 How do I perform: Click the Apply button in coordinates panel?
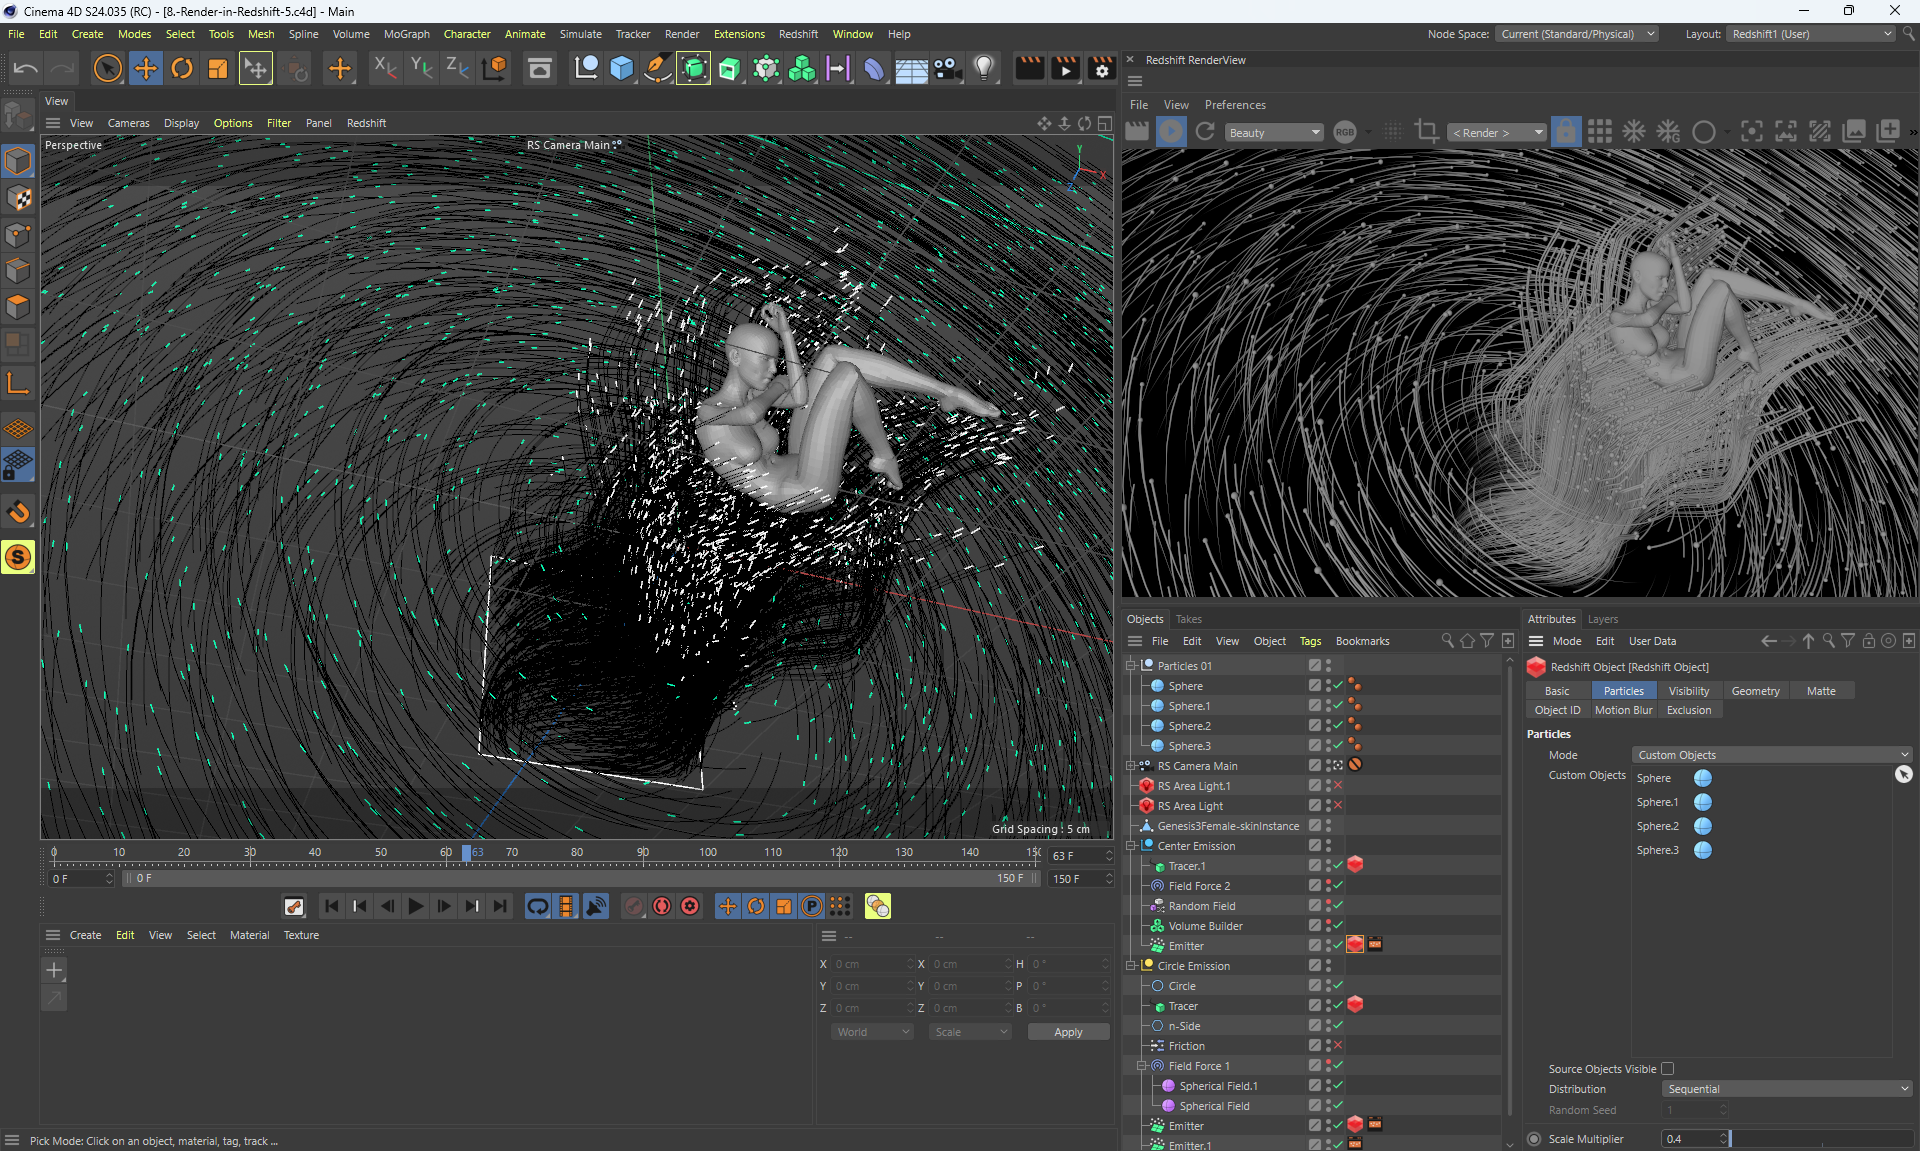click(x=1068, y=1032)
